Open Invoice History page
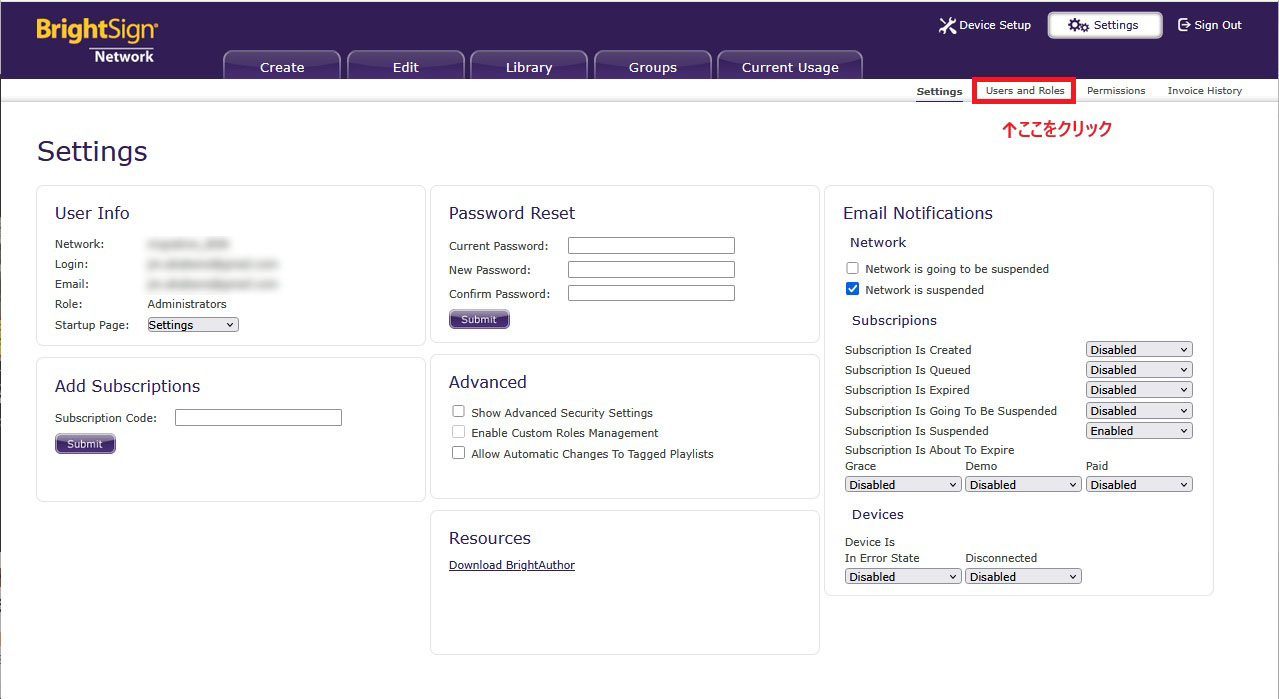 [x=1204, y=91]
